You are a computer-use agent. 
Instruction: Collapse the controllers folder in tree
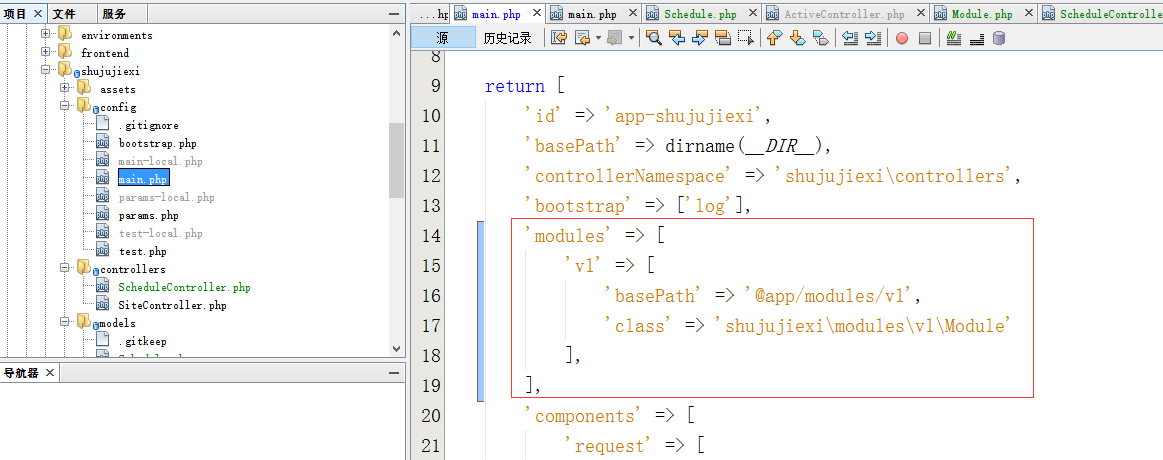pos(64,269)
